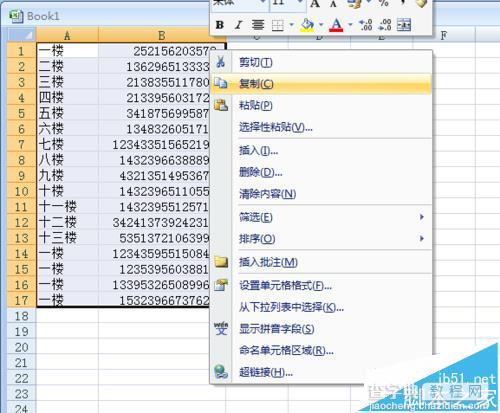This screenshot has height=413, width=500.
Task: Open the fill color dropdown arrow
Action: [x=321, y=25]
